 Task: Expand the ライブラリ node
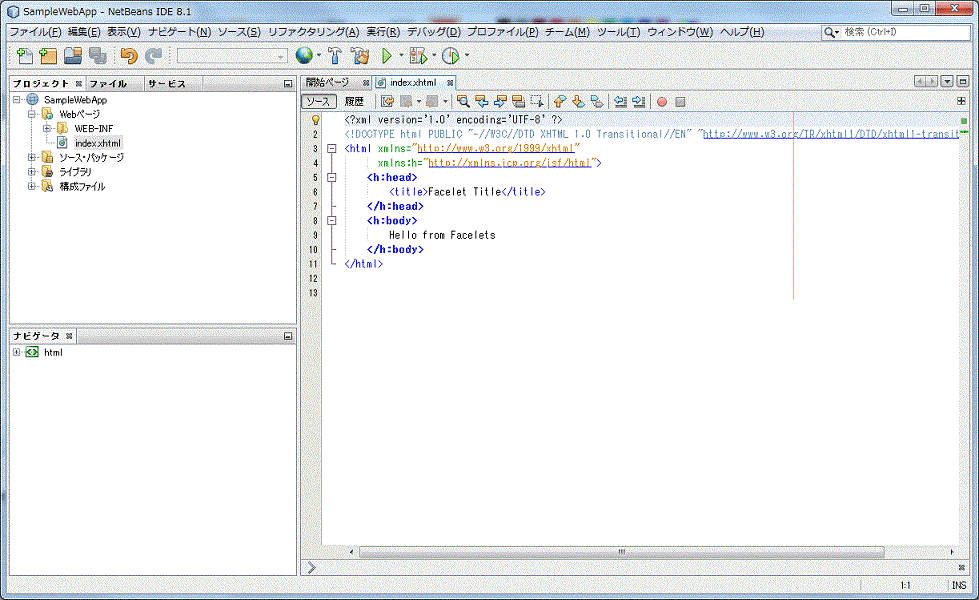tap(31, 172)
